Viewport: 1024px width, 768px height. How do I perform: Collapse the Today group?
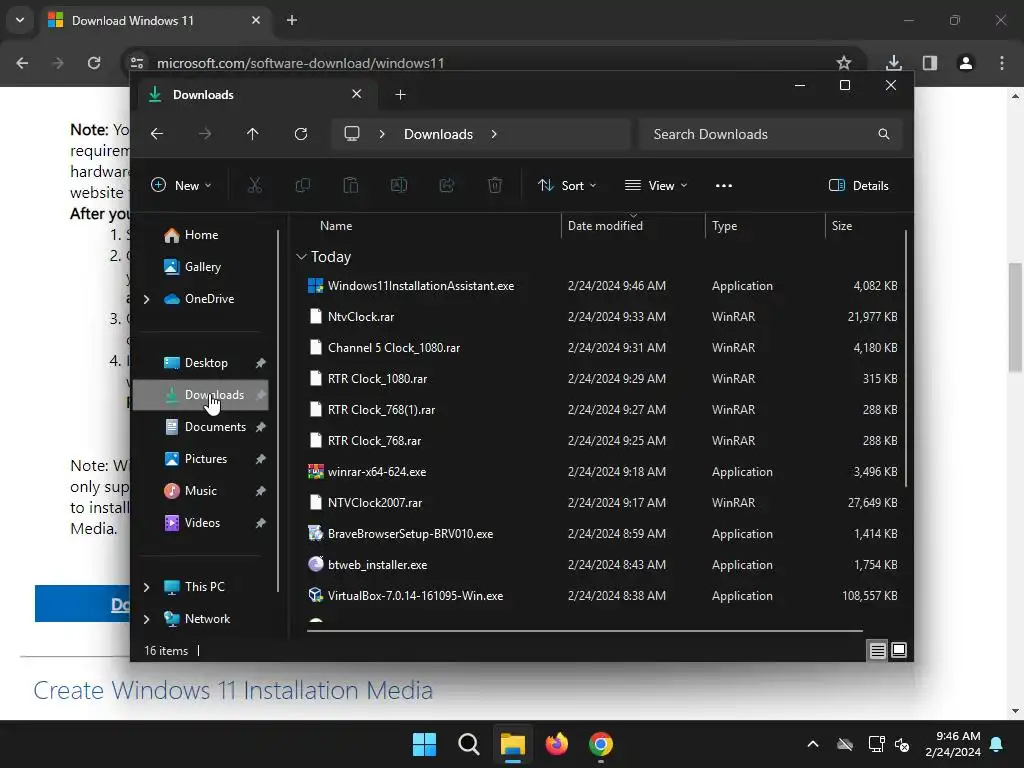tap(301, 257)
